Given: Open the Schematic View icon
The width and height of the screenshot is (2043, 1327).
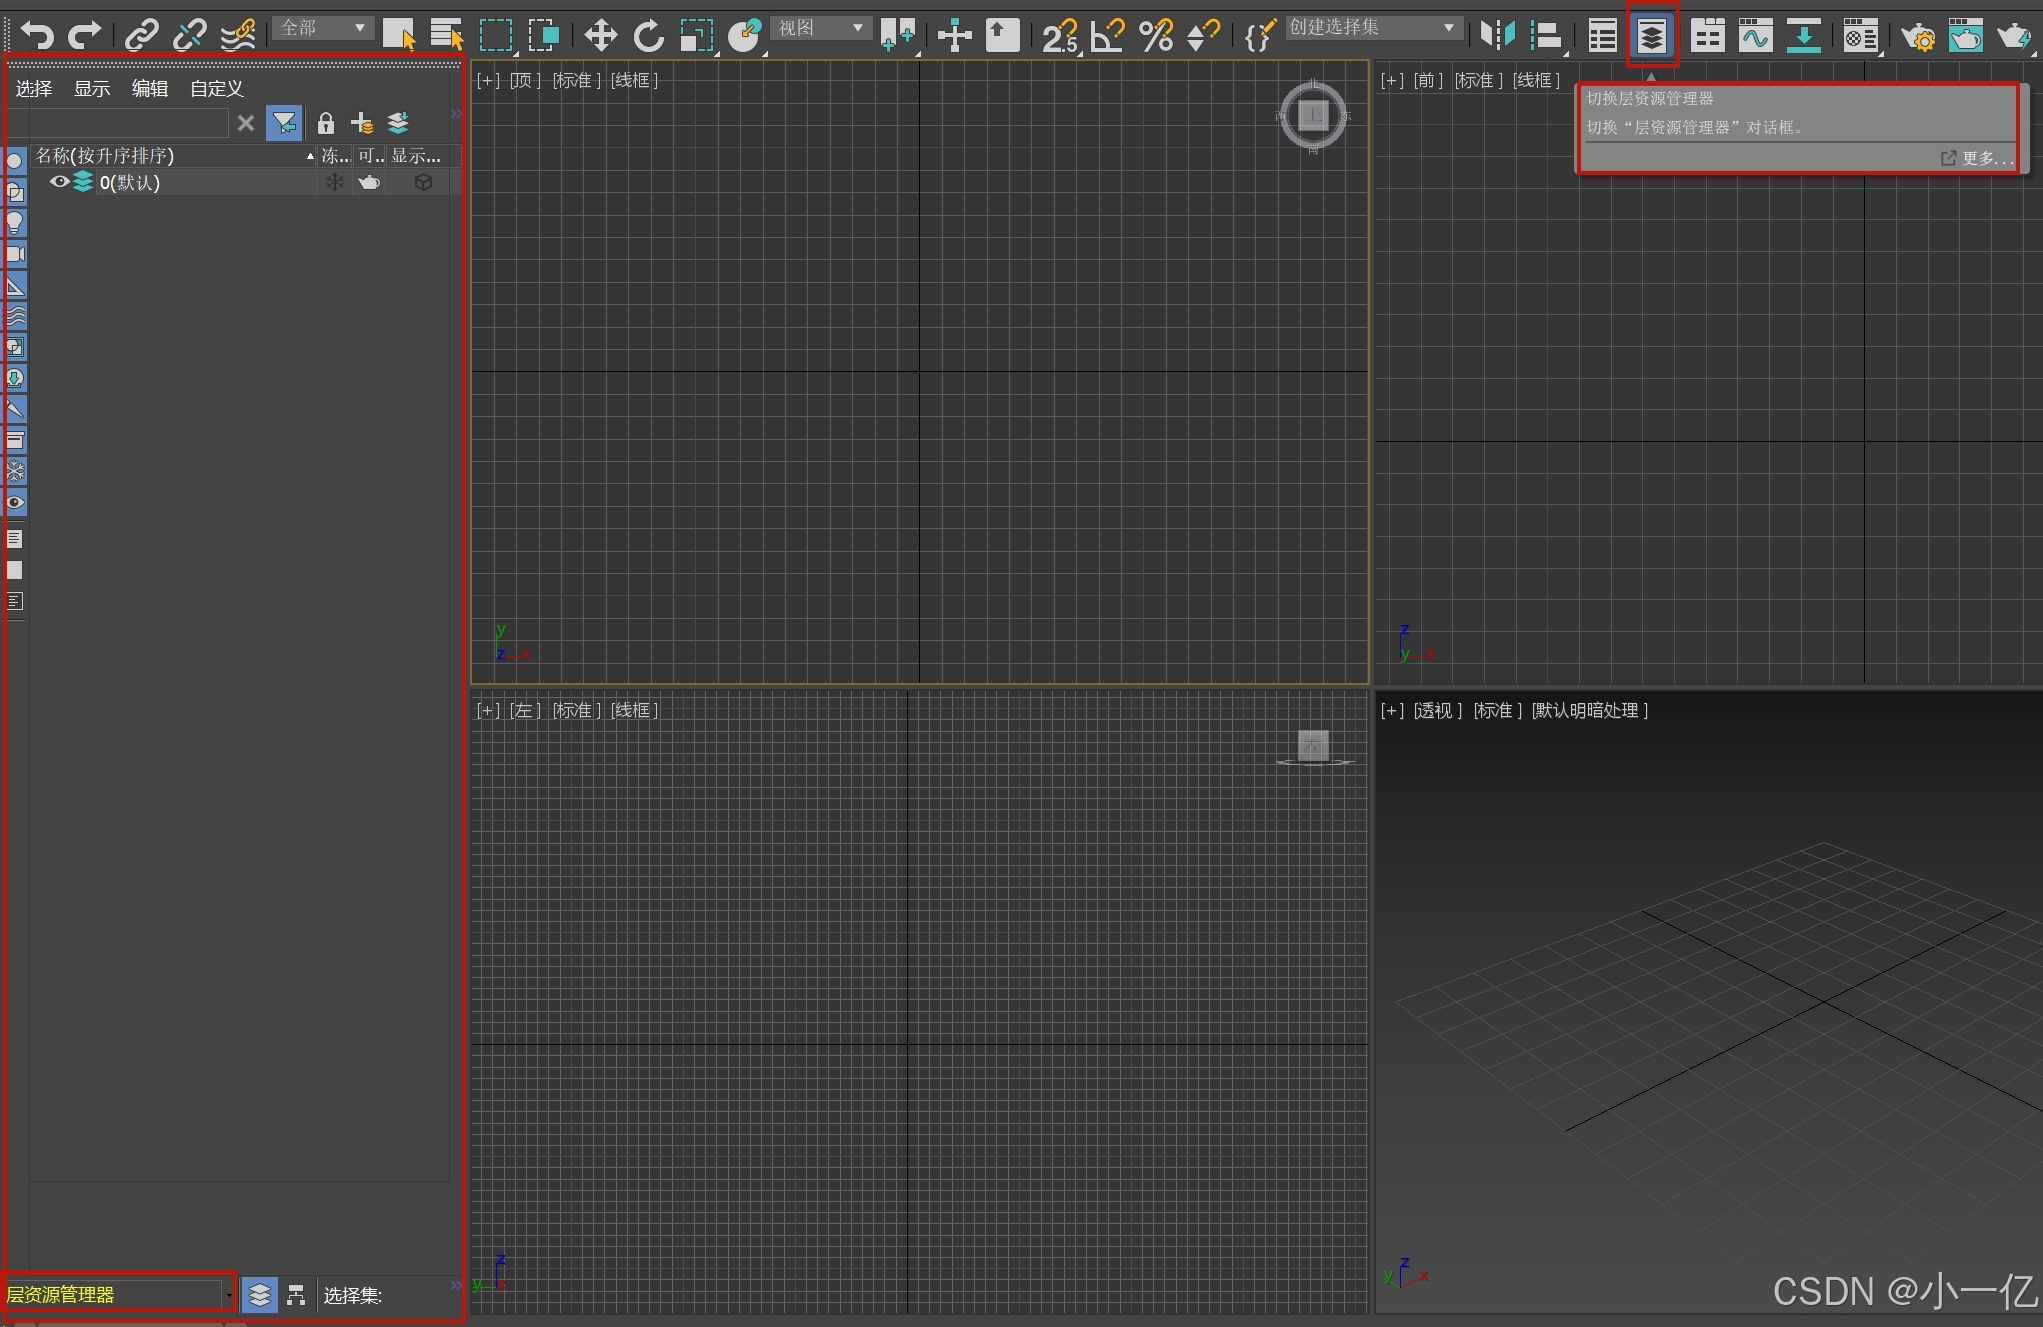Looking at the screenshot, I should 1804,36.
